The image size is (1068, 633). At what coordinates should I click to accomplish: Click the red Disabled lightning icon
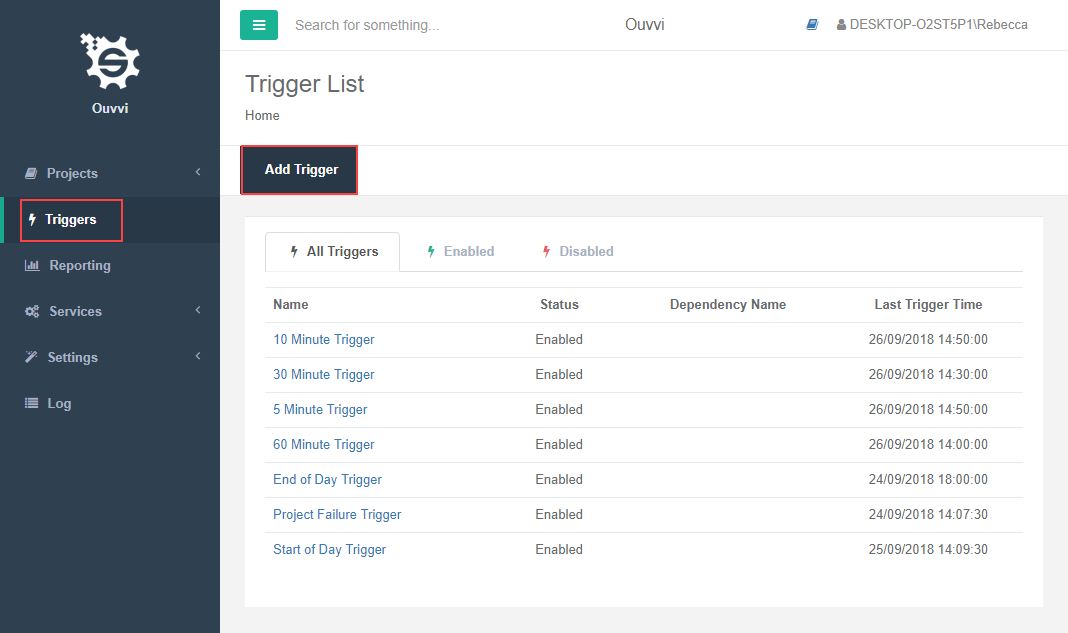pyautogui.click(x=546, y=251)
